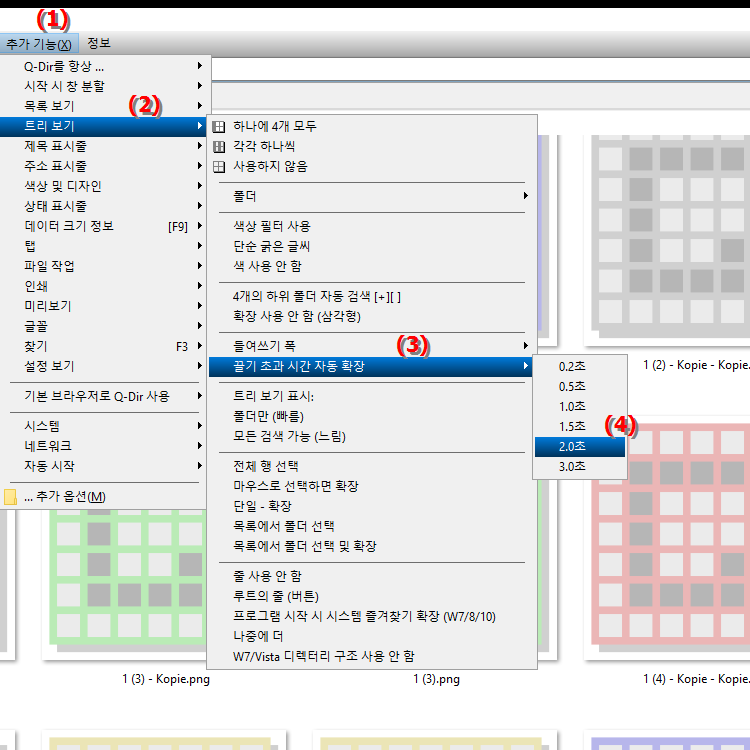
Task: Open the 정보 menu
Action: (99, 44)
